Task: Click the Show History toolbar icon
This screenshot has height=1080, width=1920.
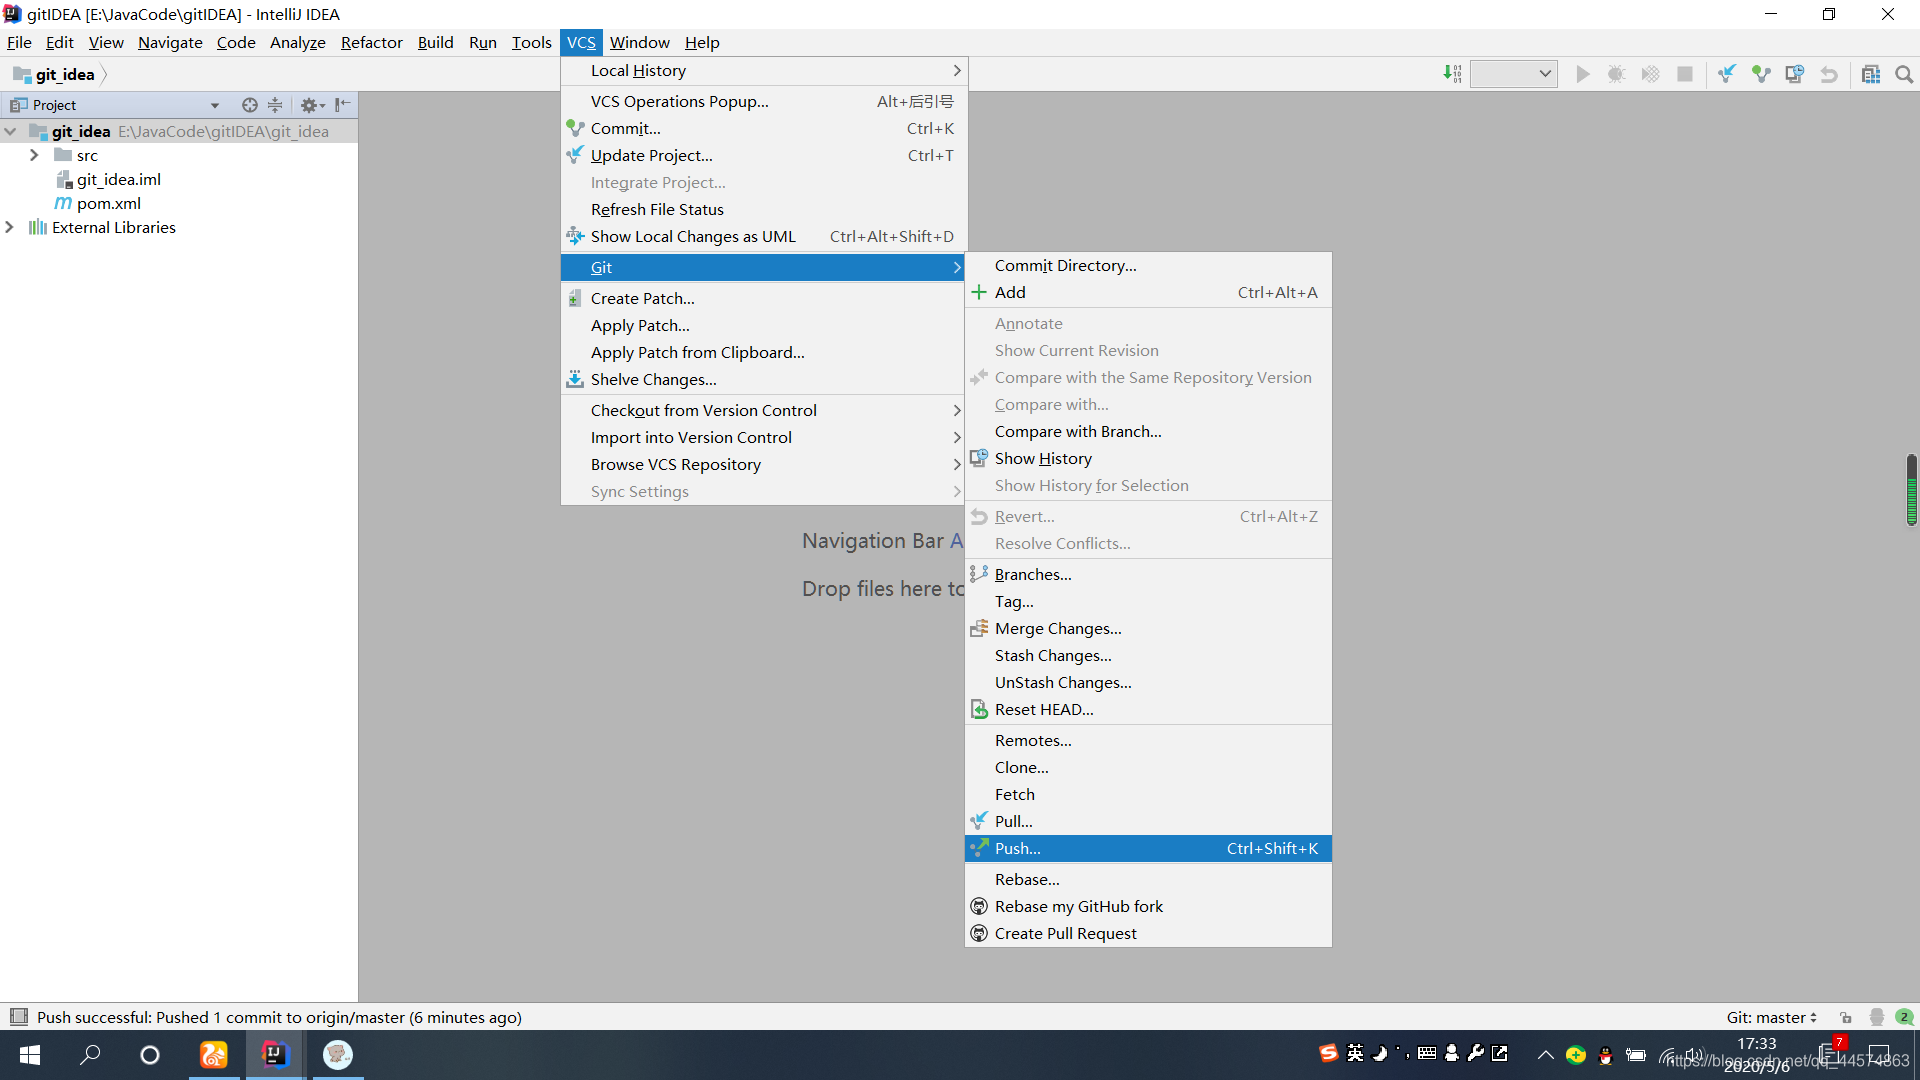Action: pos(1795,74)
